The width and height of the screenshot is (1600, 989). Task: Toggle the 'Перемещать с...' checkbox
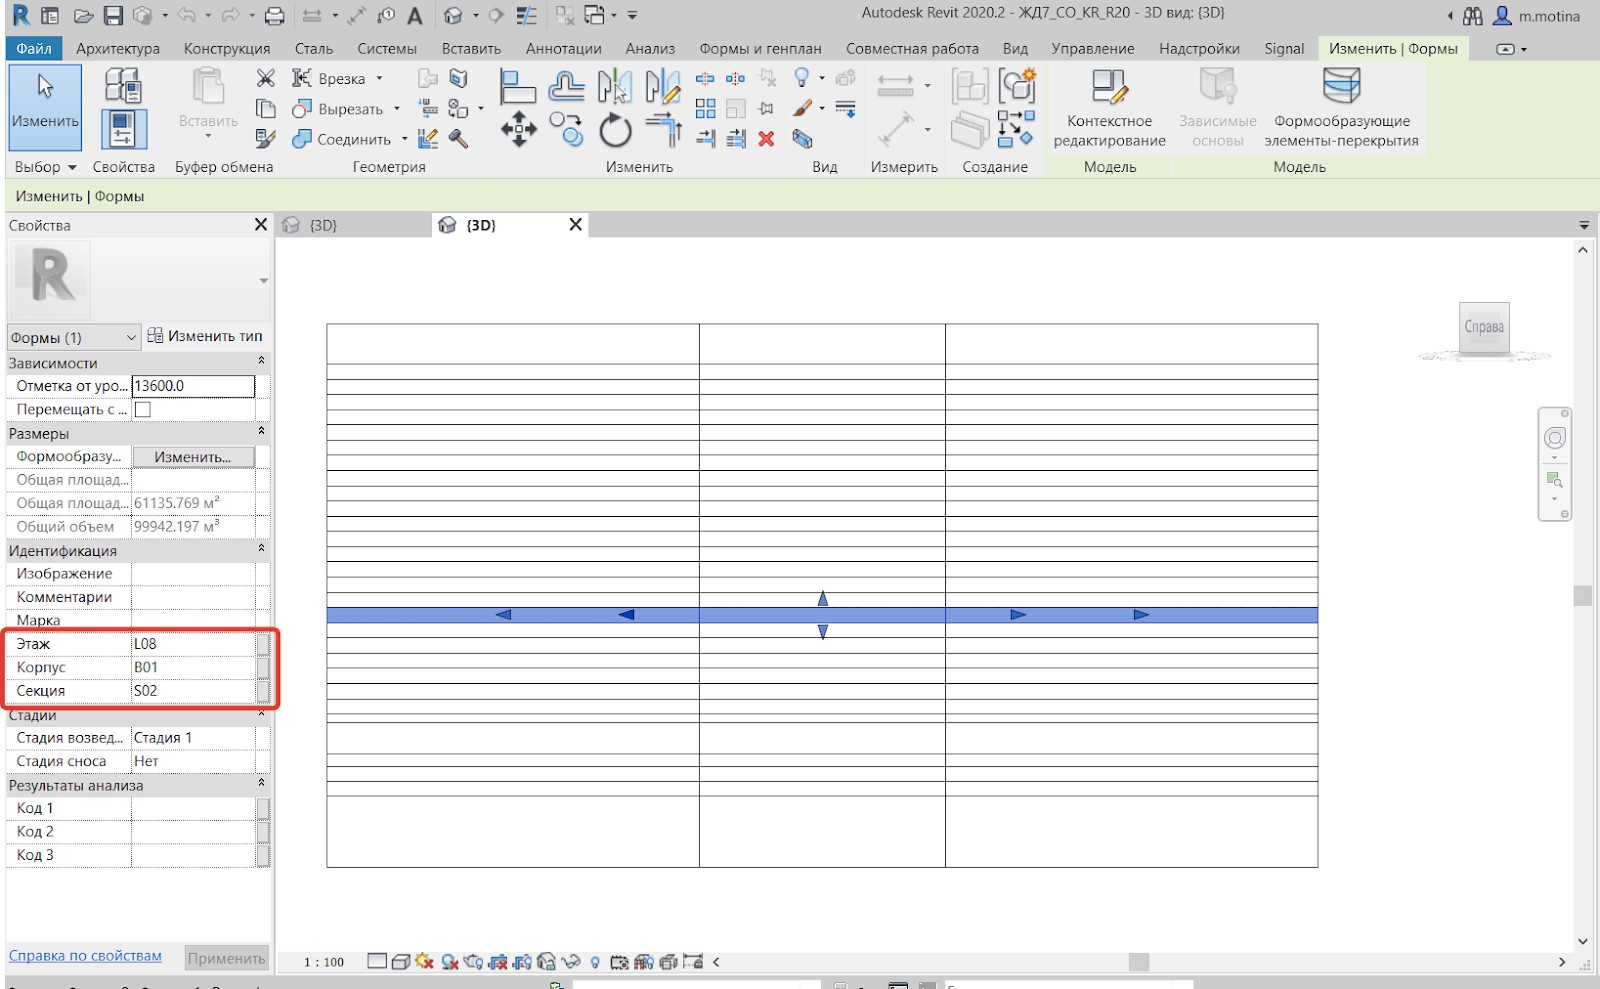[143, 409]
